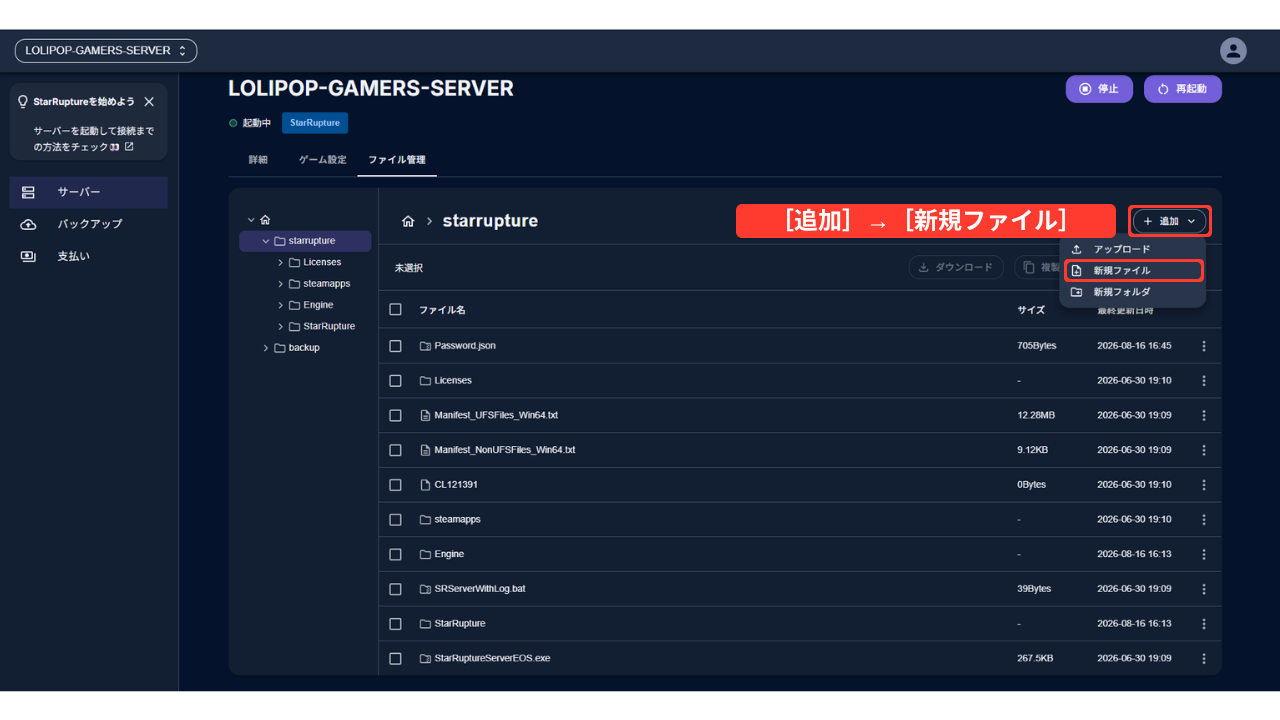
Task: Open more options for the steamapps row
Action: point(1204,520)
